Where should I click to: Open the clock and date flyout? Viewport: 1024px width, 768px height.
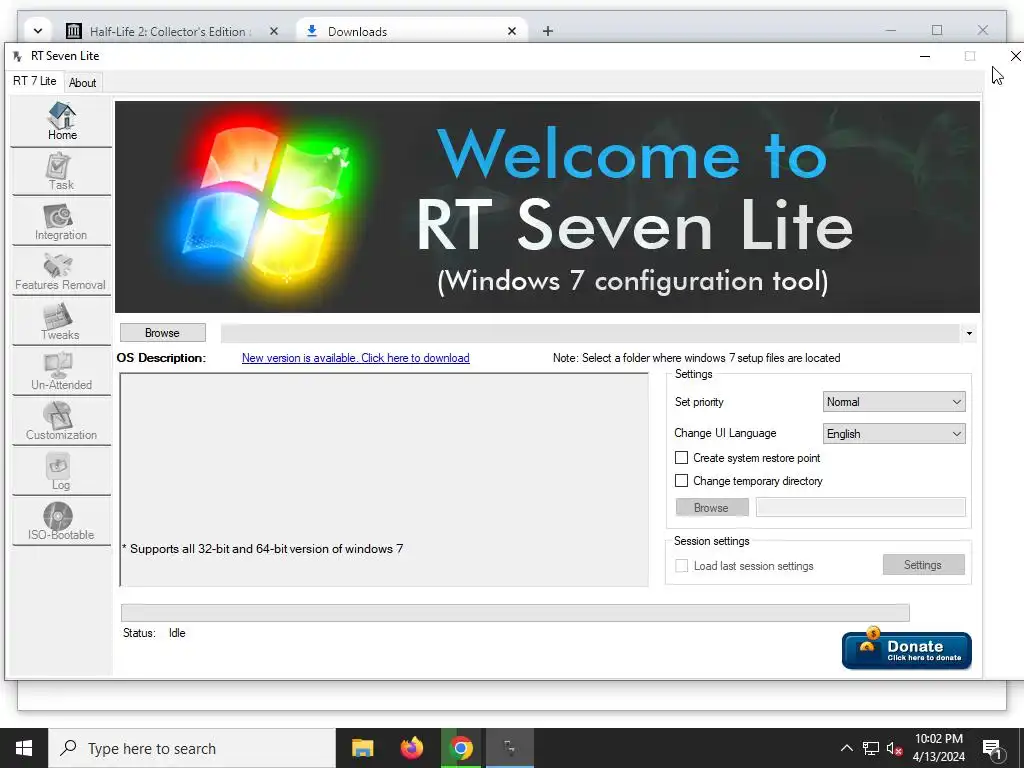pos(938,748)
